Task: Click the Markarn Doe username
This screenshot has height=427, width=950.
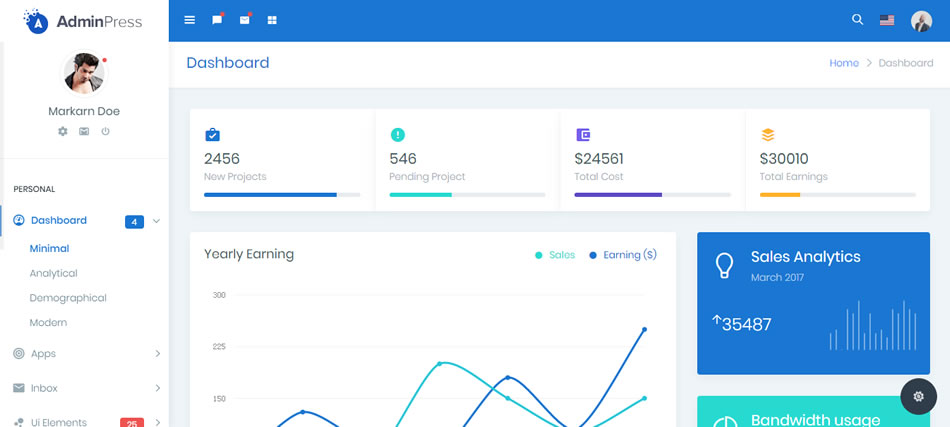Action: (x=84, y=111)
